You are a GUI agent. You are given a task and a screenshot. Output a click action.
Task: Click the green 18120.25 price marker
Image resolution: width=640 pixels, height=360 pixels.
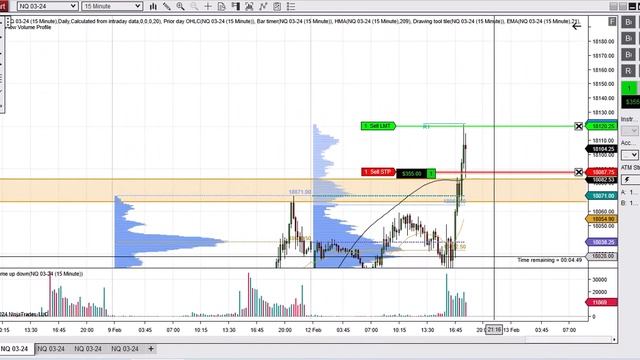(x=602, y=126)
